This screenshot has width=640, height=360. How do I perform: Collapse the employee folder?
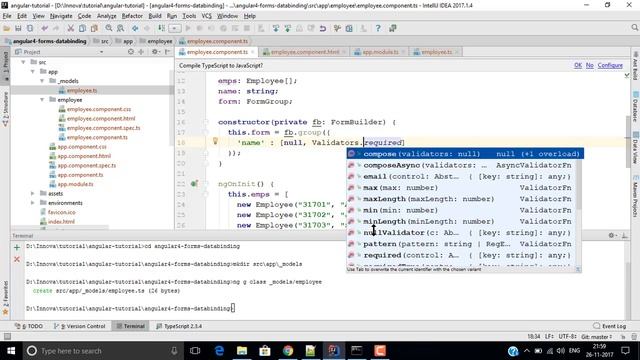[42, 100]
